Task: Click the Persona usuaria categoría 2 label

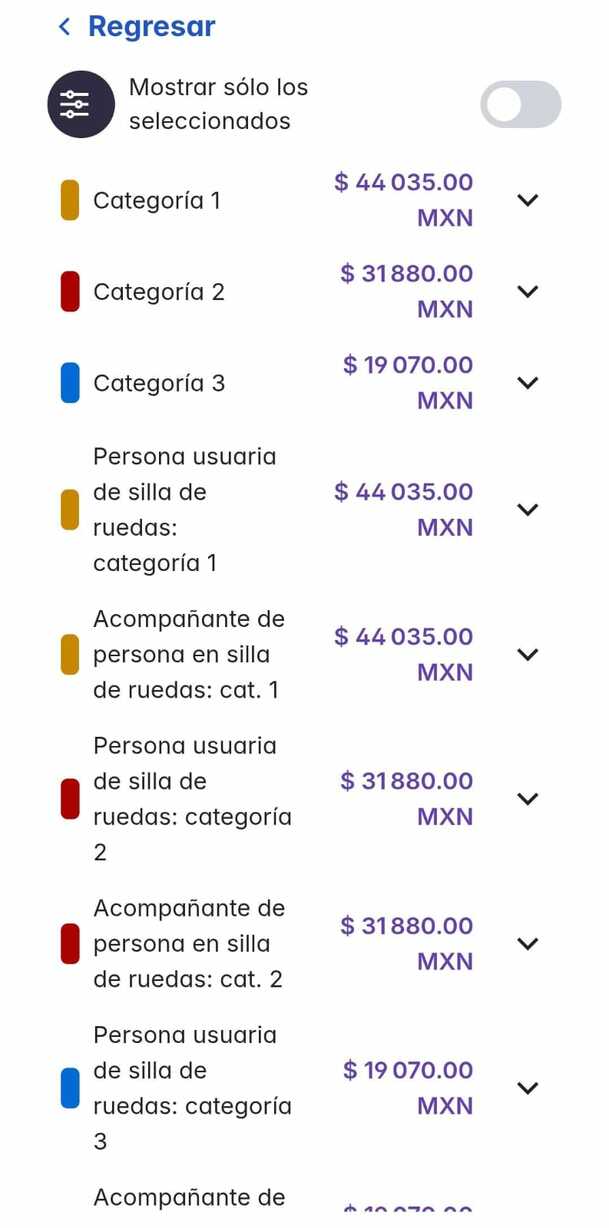Action: pyautogui.click(x=190, y=798)
